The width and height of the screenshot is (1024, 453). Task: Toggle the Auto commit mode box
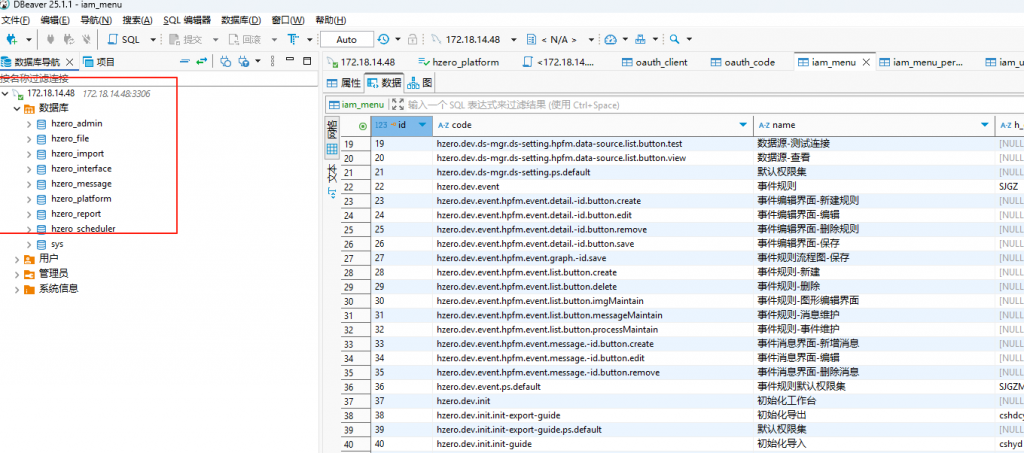point(346,40)
